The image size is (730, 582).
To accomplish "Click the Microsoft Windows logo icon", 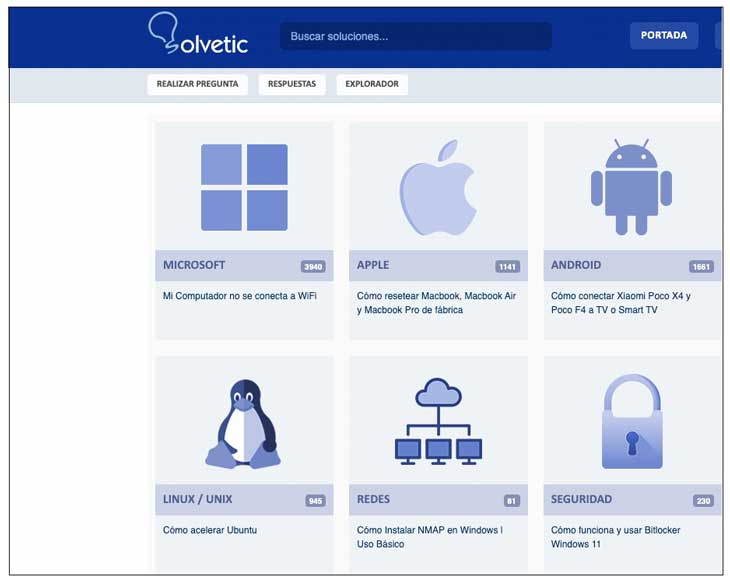I will pos(244,187).
